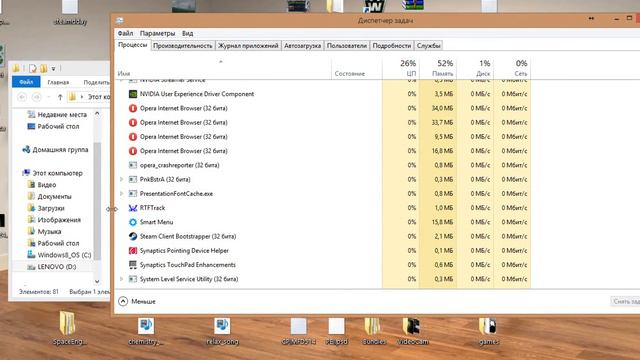
Task: Switch to the Службы tab
Action: [x=429, y=46]
